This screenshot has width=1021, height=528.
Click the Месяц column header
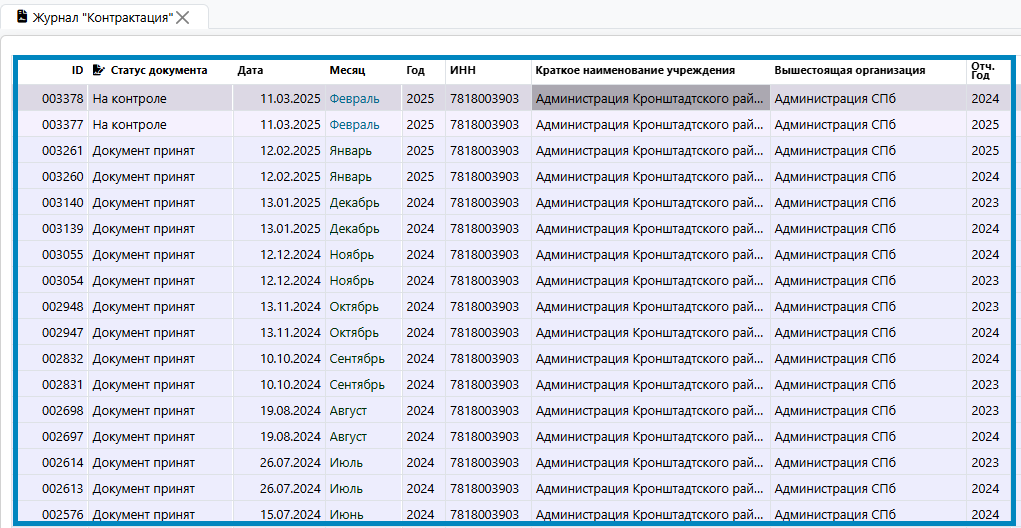point(347,71)
